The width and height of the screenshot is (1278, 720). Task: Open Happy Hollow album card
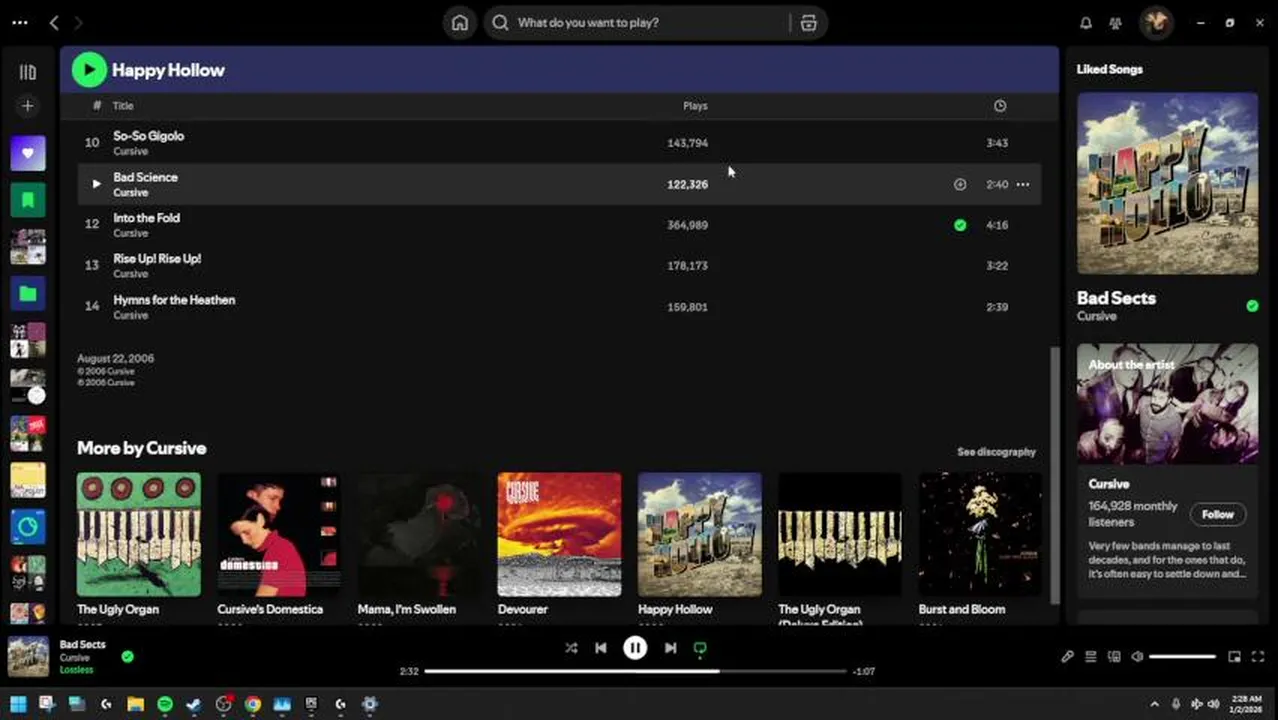(700, 534)
